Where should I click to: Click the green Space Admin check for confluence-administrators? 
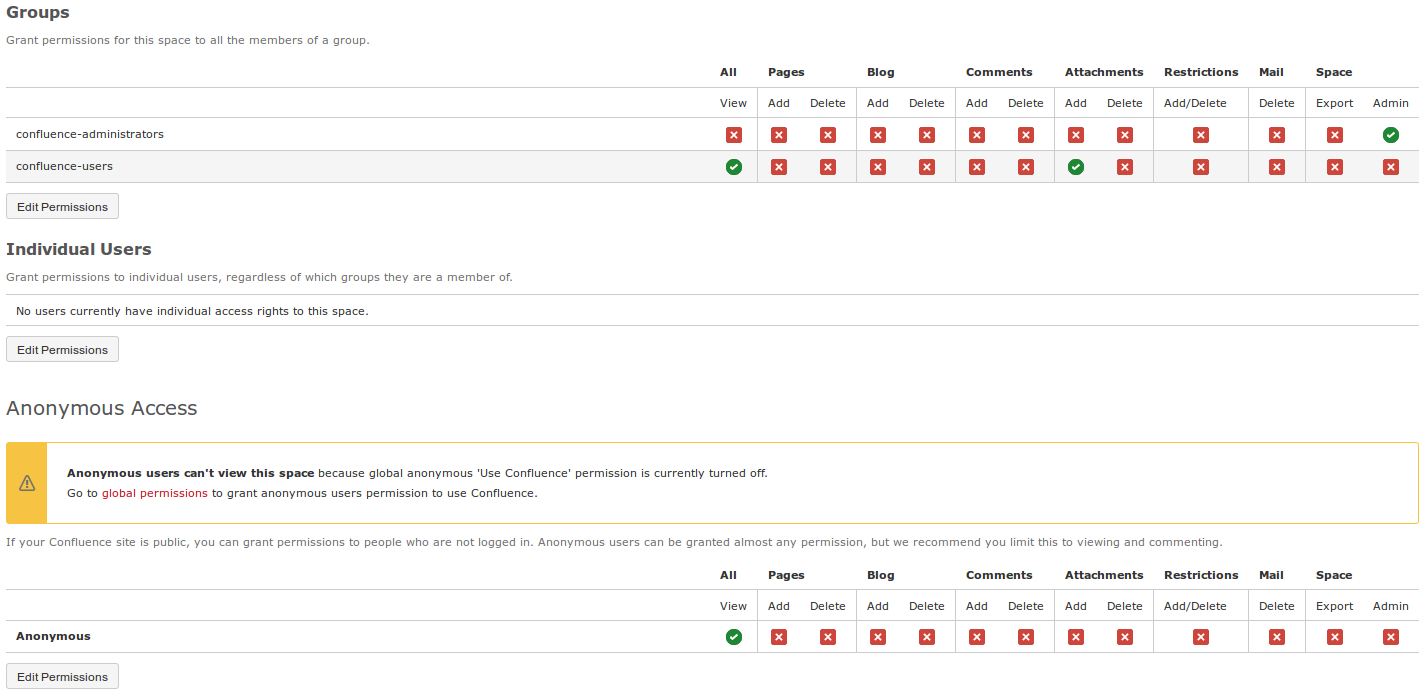tap(1390, 134)
